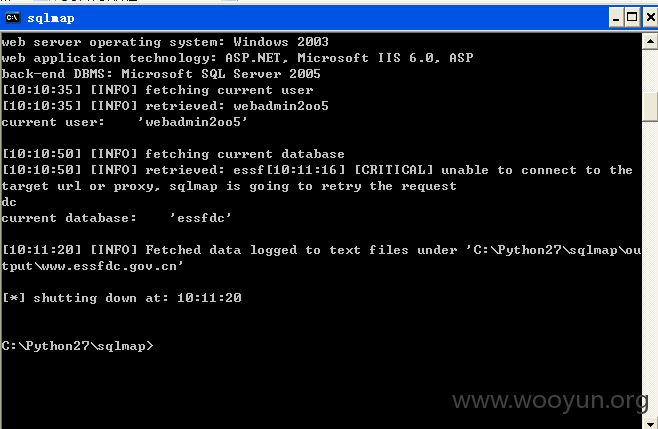Click the shutting down at 10:11:20 line

(122, 298)
